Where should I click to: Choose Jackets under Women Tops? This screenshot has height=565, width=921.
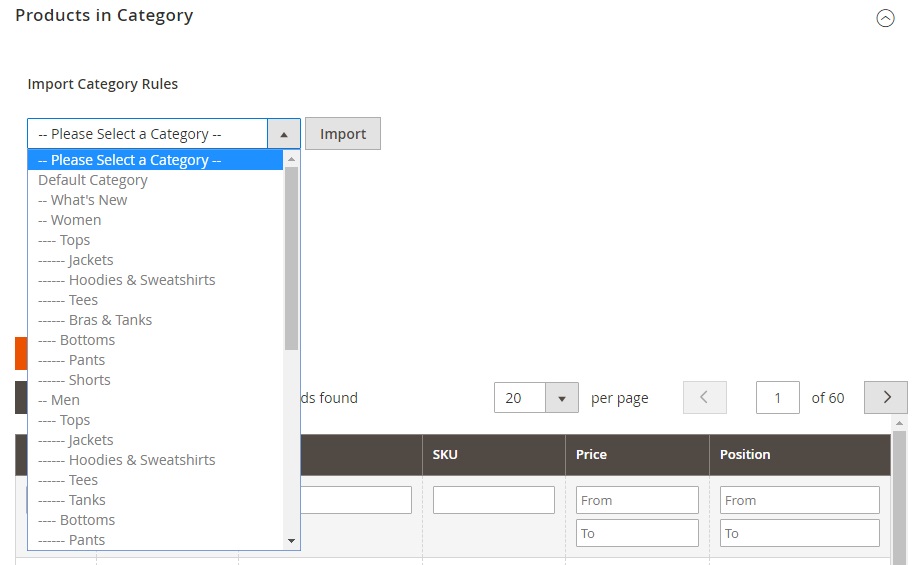(155, 260)
